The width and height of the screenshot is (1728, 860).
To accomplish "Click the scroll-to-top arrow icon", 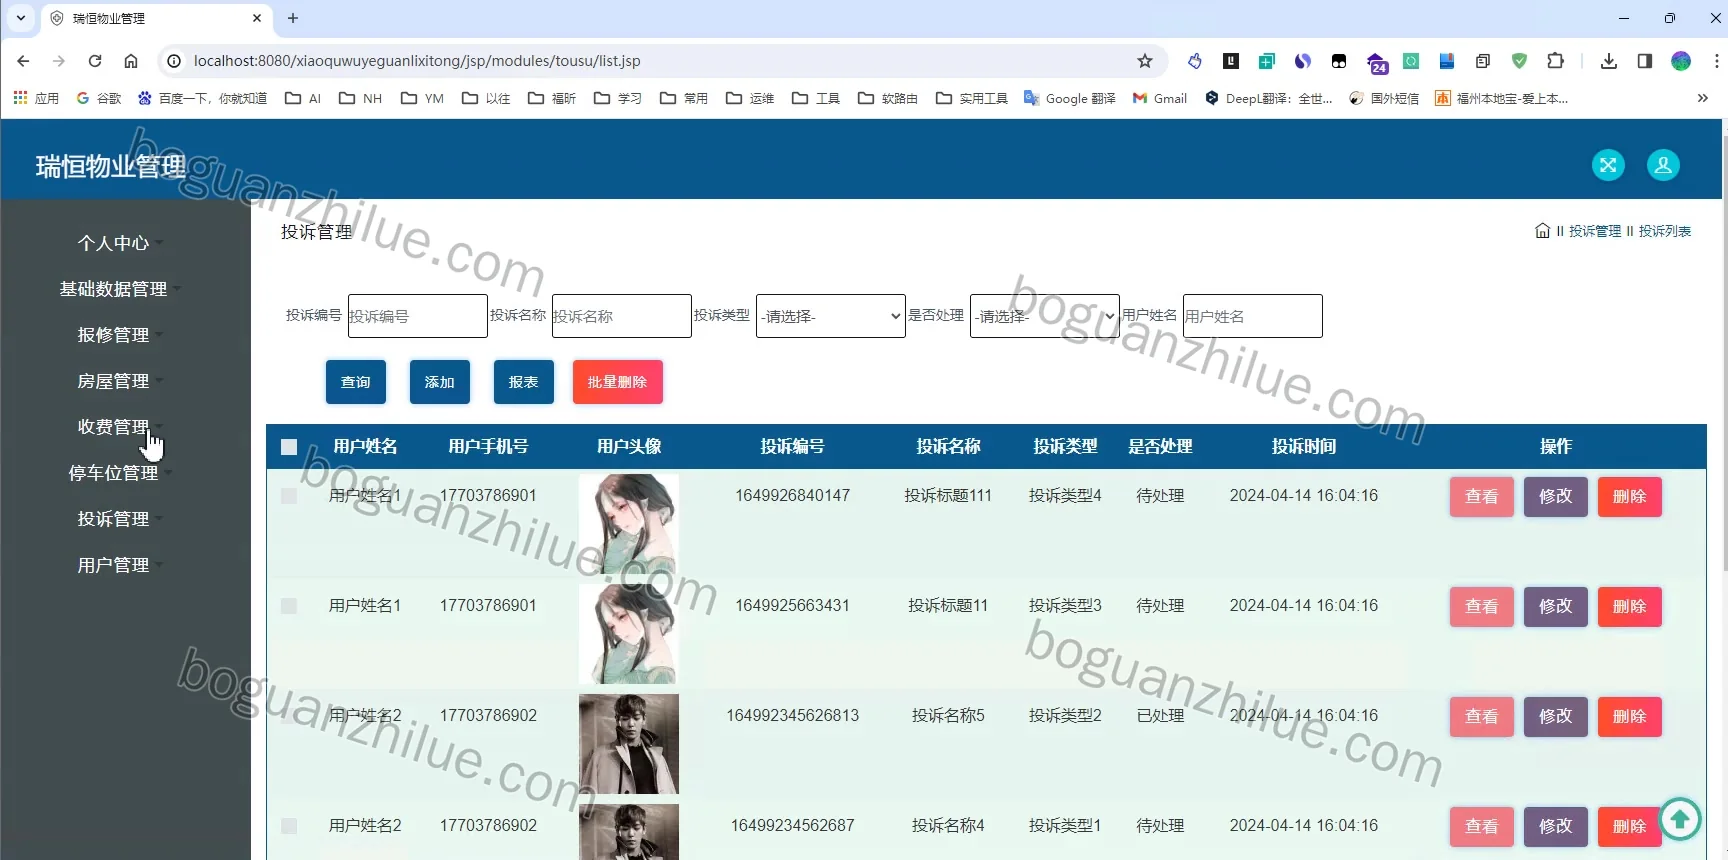I will (x=1680, y=820).
